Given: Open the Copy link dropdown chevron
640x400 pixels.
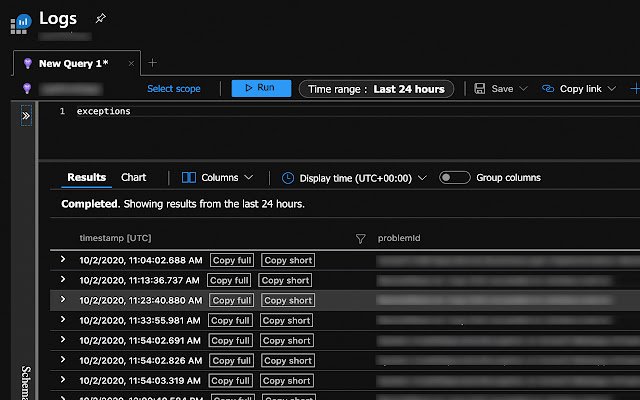Looking at the screenshot, I should tap(611, 89).
